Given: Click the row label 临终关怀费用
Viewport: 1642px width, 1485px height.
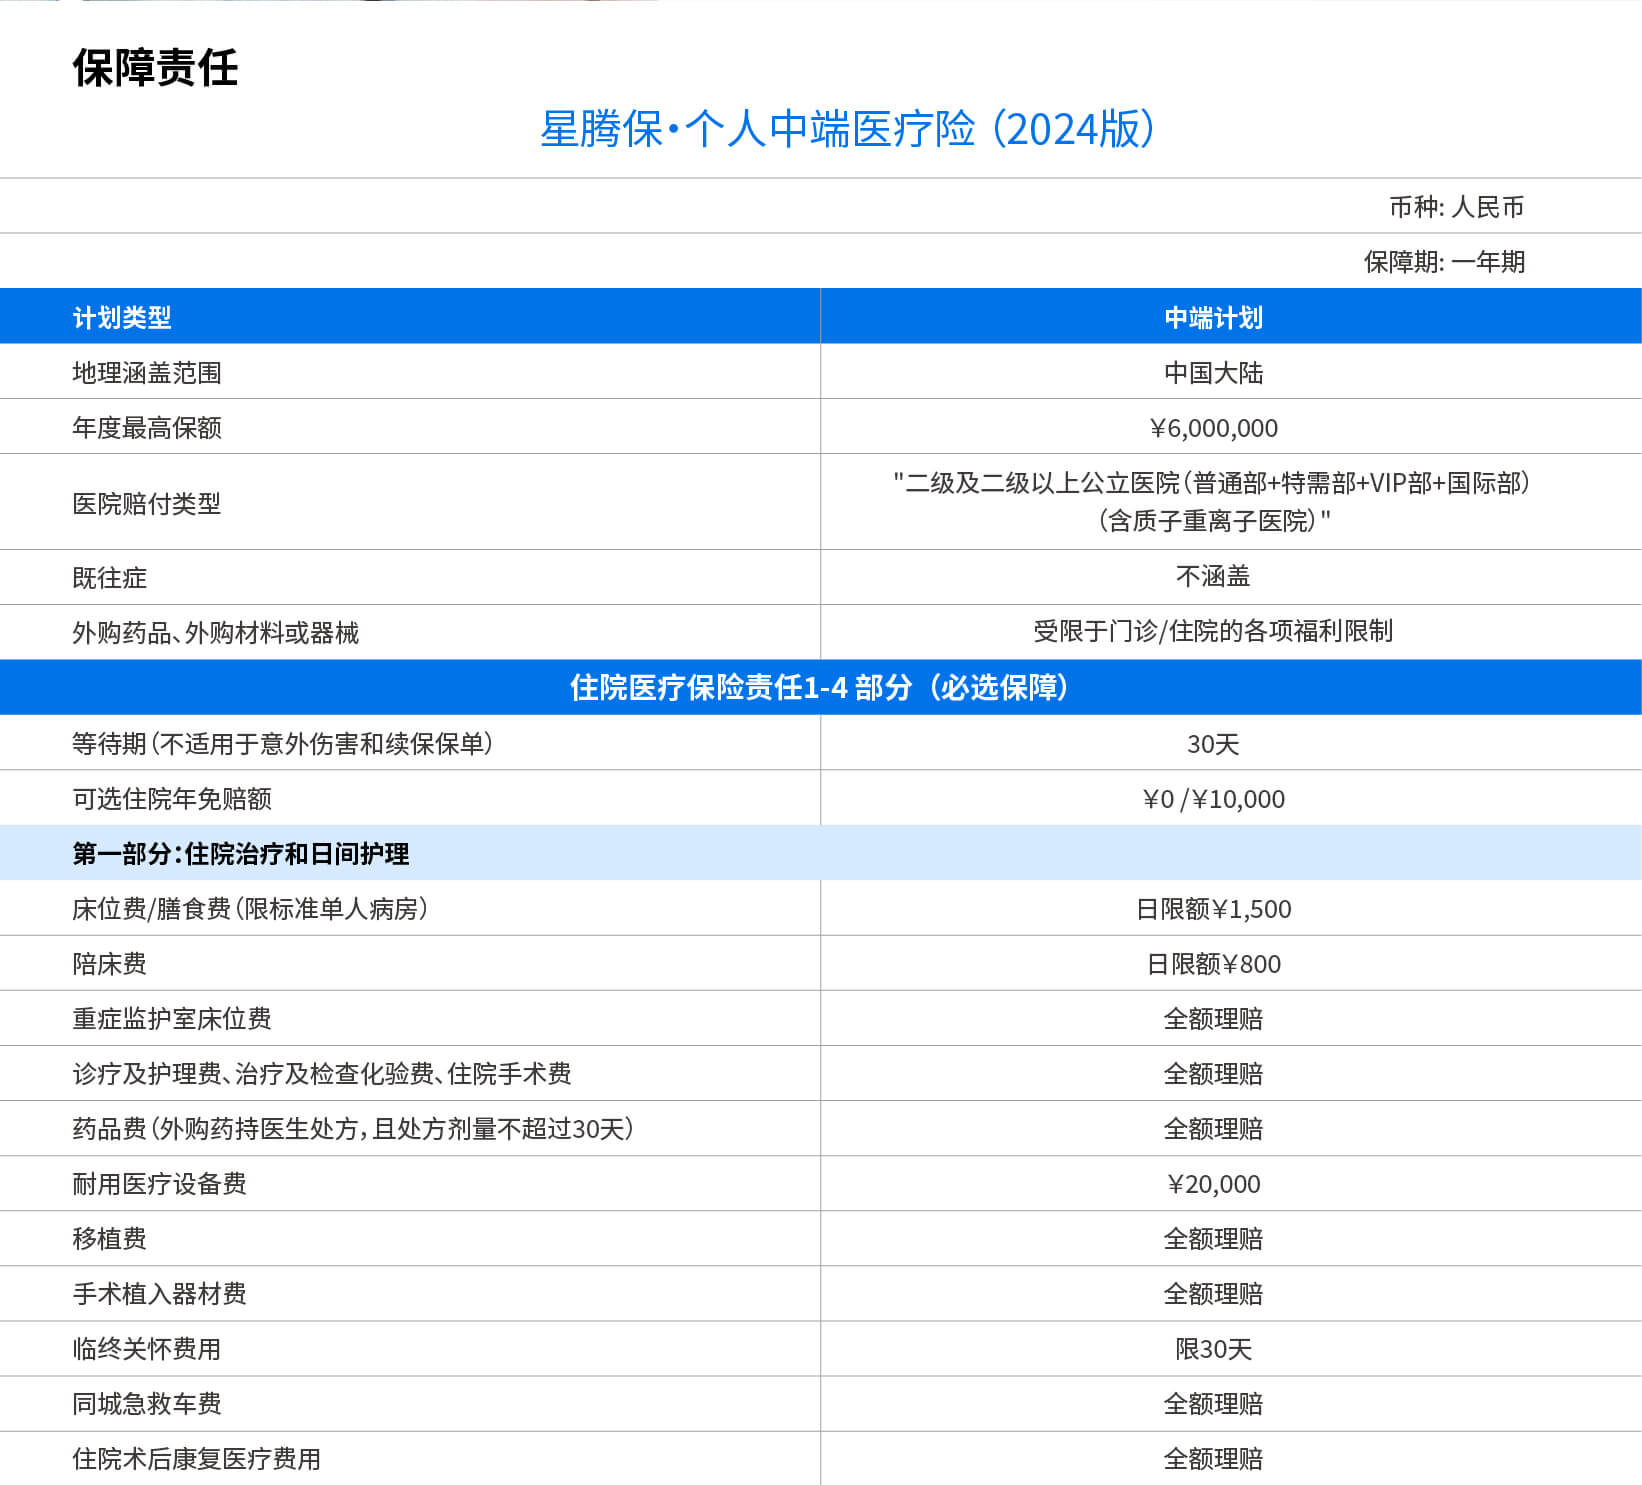Looking at the screenshot, I should click(147, 1348).
